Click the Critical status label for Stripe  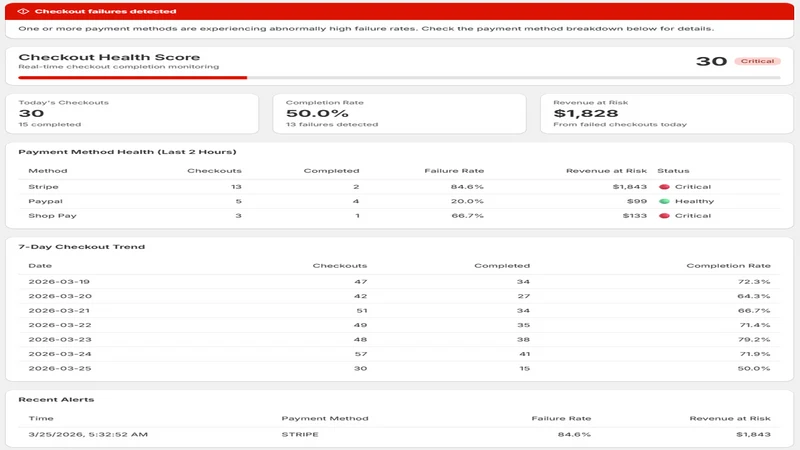(x=693, y=187)
